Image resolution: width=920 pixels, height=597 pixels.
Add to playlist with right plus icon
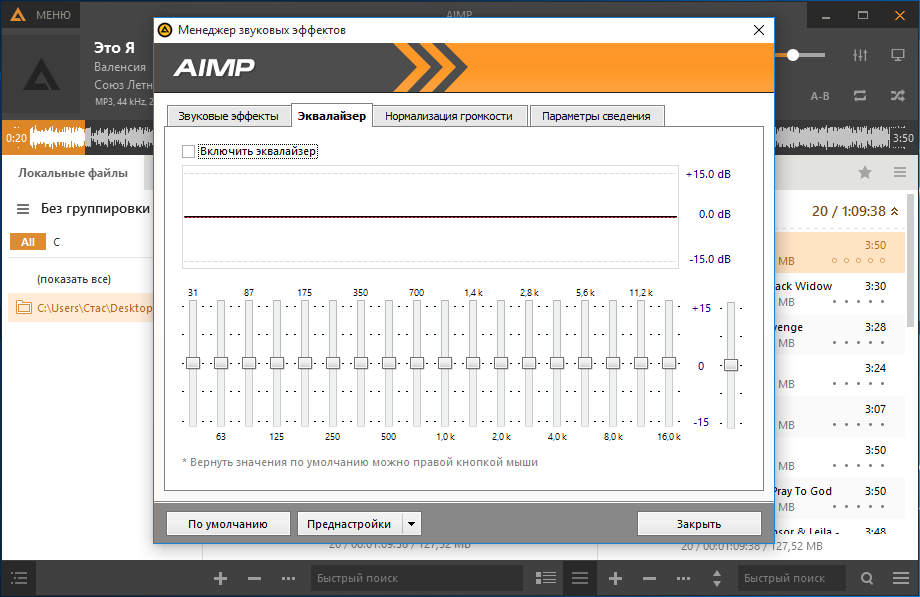[615, 579]
